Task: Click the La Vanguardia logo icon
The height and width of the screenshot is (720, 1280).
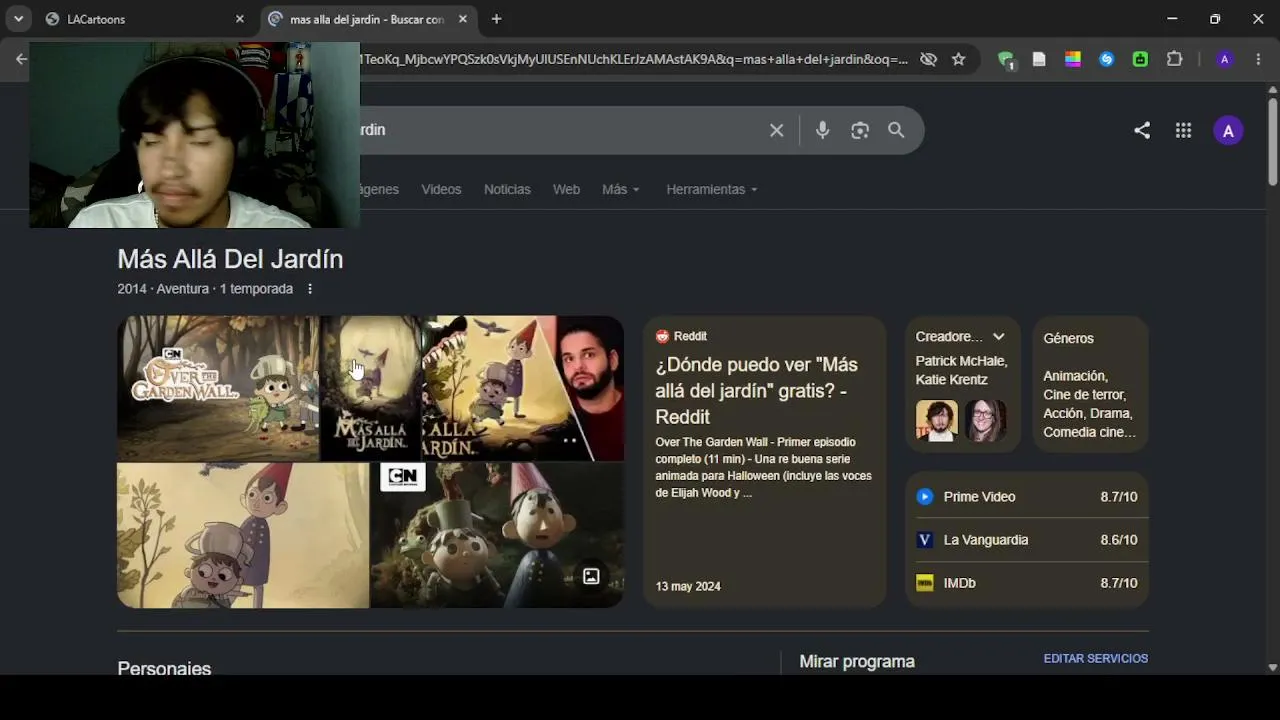Action: click(x=925, y=540)
